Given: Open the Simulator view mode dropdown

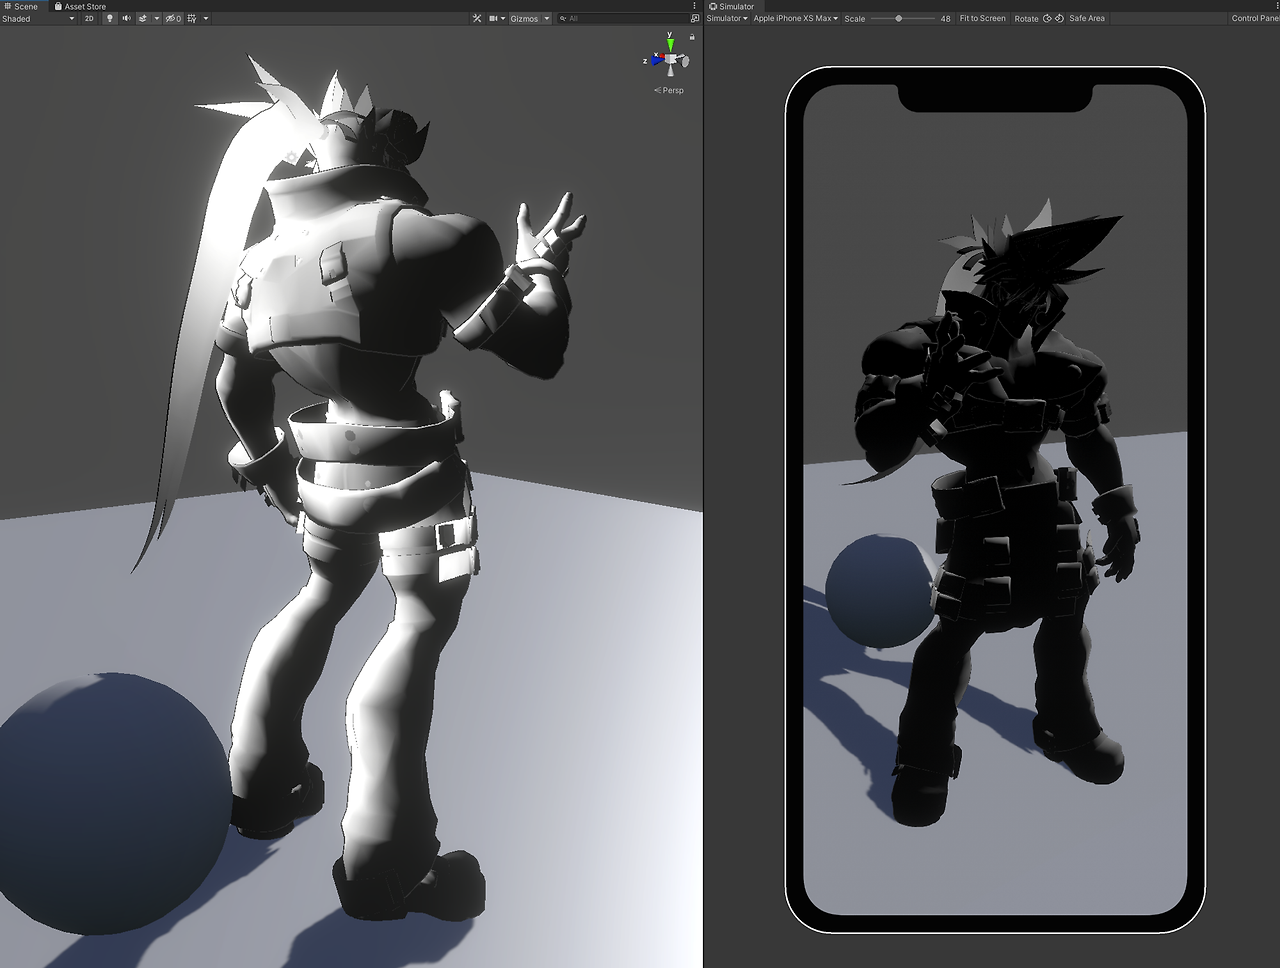Looking at the screenshot, I should [727, 19].
